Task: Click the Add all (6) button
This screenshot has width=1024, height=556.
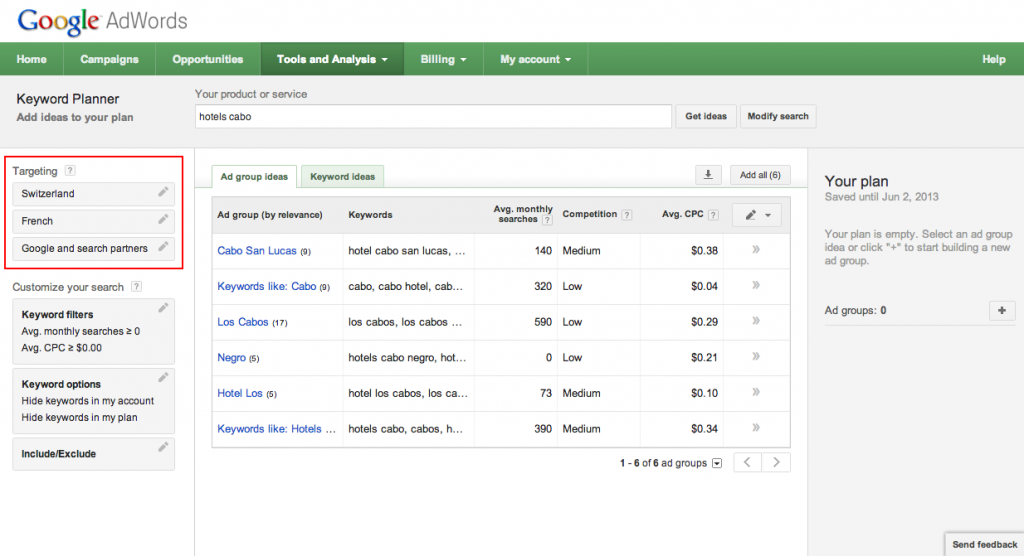Action: pyautogui.click(x=760, y=175)
